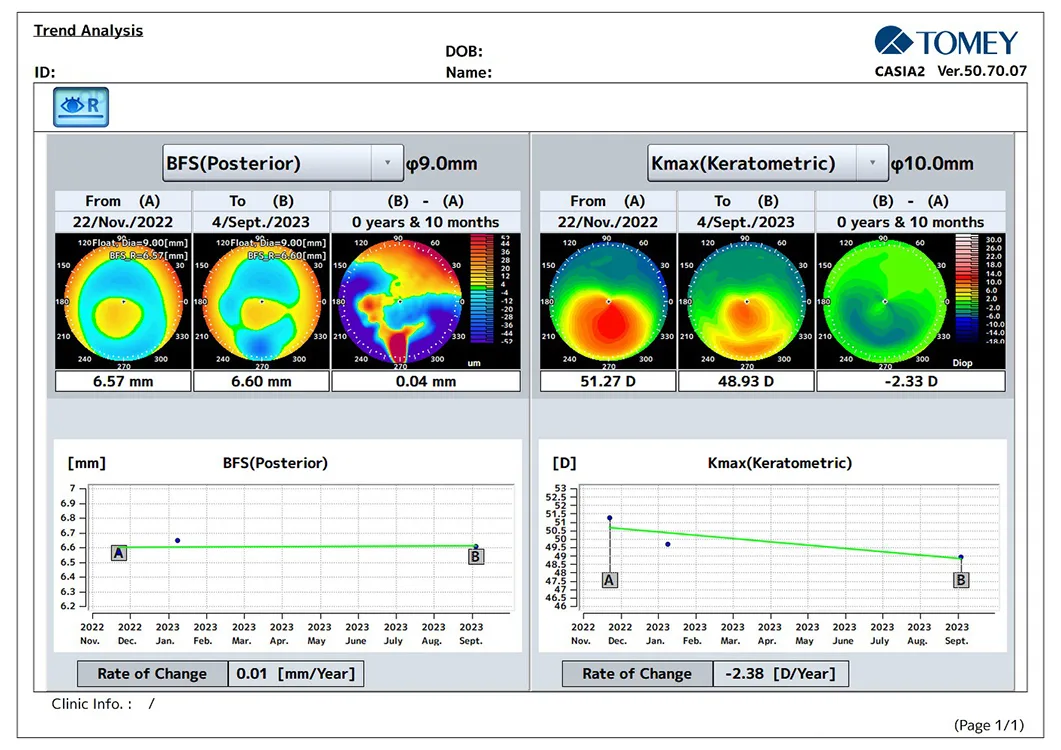This screenshot has width=1061, height=750.
Task: Click the Clinic Info. label
Action: coord(91,704)
